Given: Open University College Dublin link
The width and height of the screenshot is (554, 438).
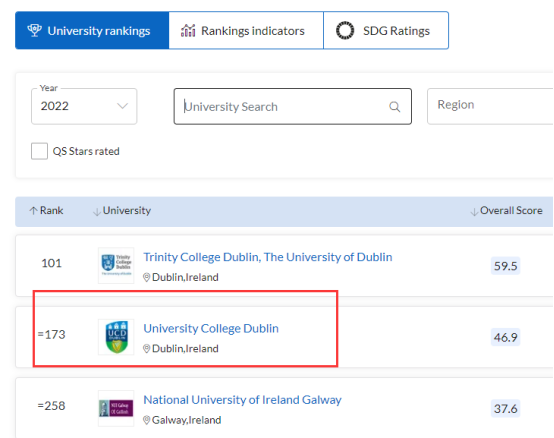Looking at the screenshot, I should [211, 328].
